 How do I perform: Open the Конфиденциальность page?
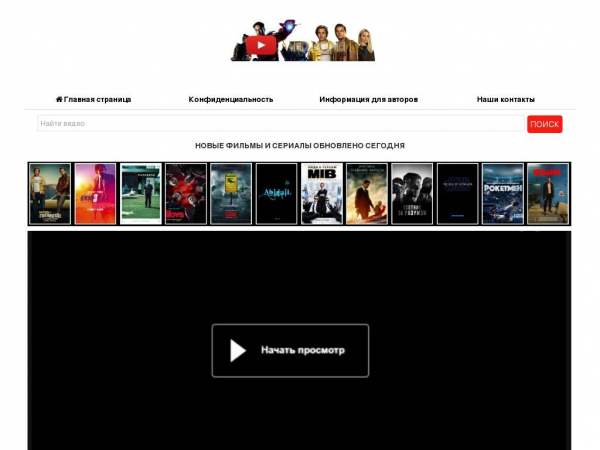tap(231, 99)
